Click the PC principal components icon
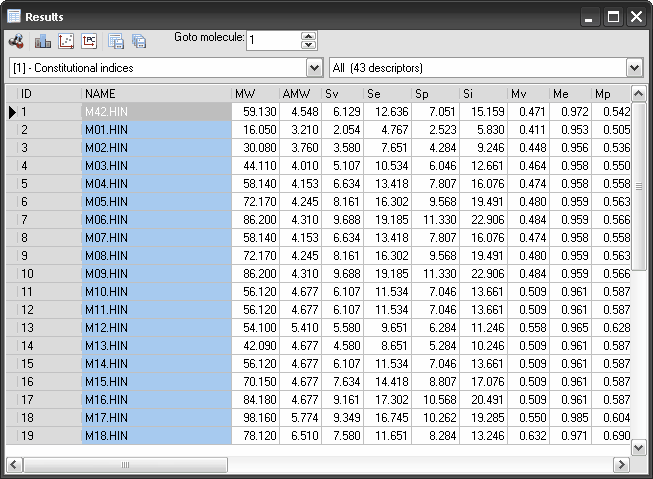Screen dimensions: 653x479 point(89,41)
